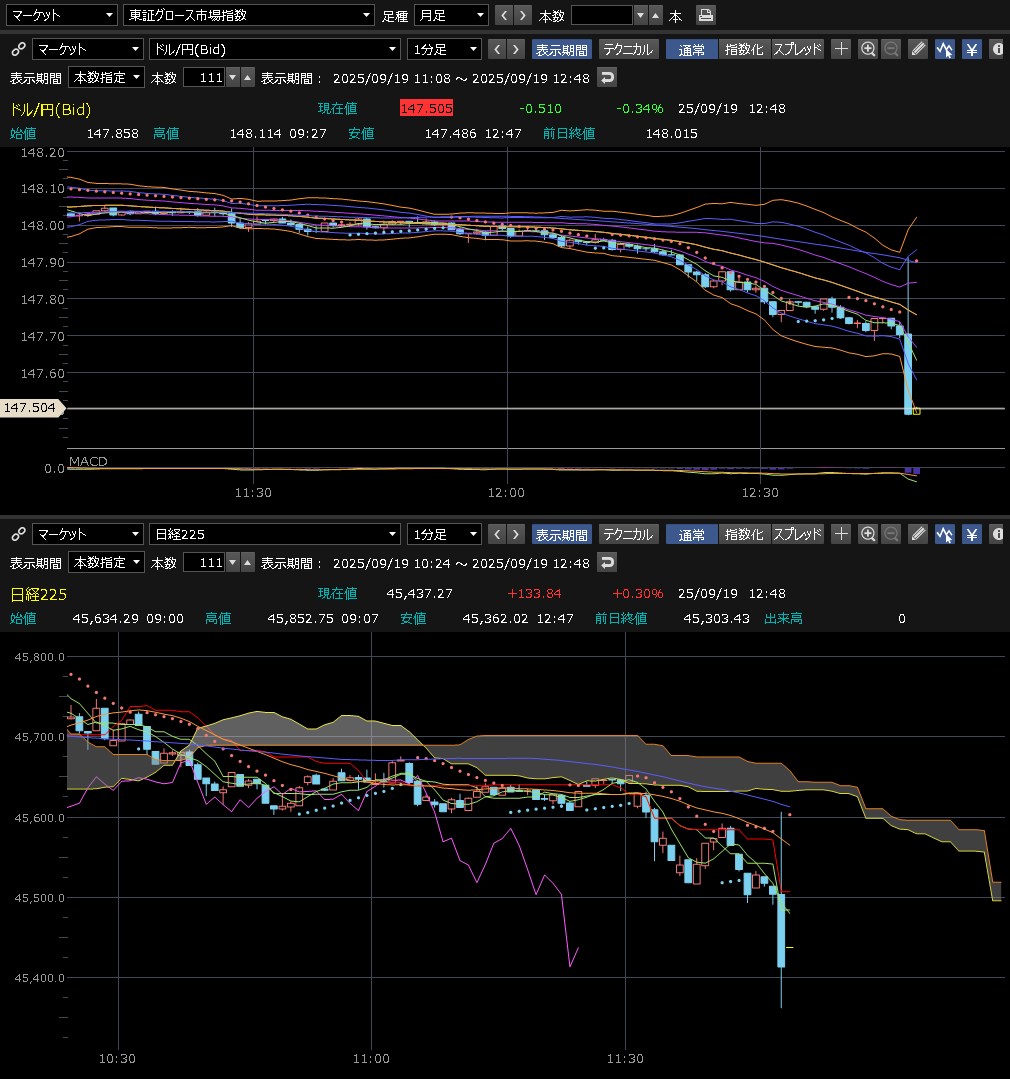Open the top bar マーケット dropdown
This screenshot has height=1079, width=1010.
61,15
